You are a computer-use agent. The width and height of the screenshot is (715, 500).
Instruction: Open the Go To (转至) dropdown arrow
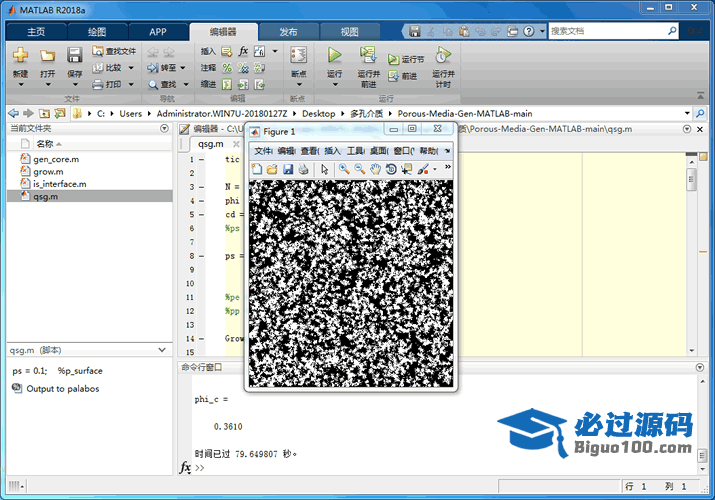pos(183,68)
